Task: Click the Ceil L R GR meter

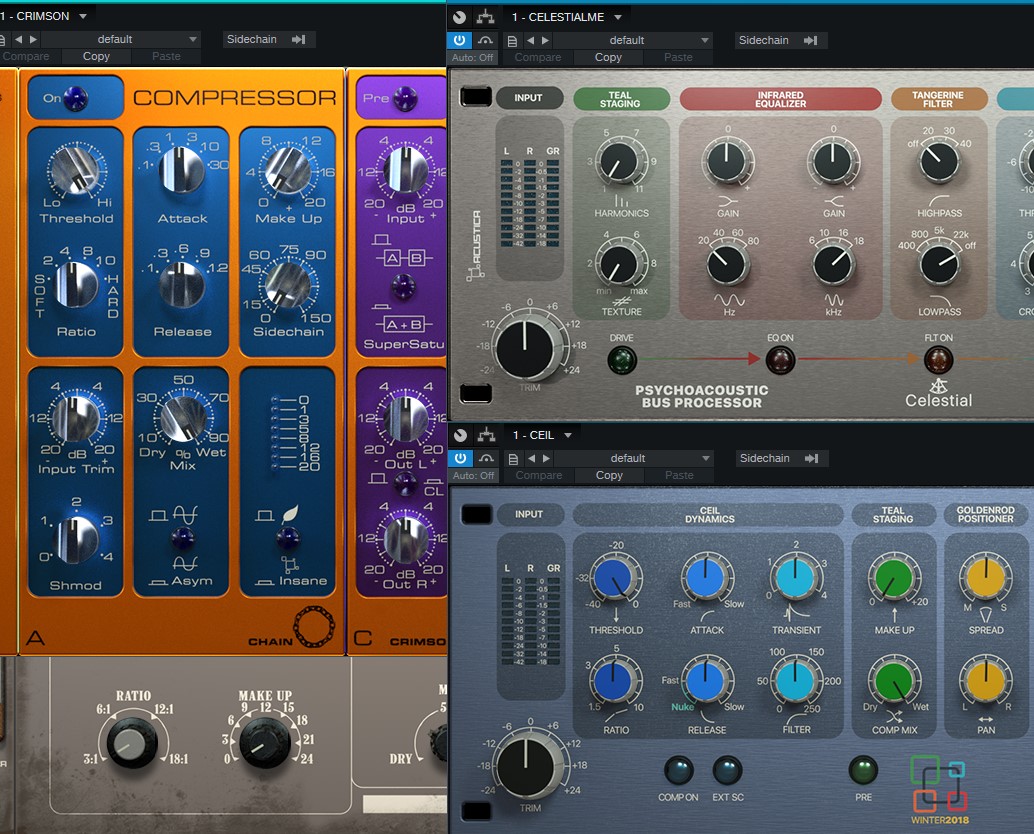Action: [x=530, y=614]
